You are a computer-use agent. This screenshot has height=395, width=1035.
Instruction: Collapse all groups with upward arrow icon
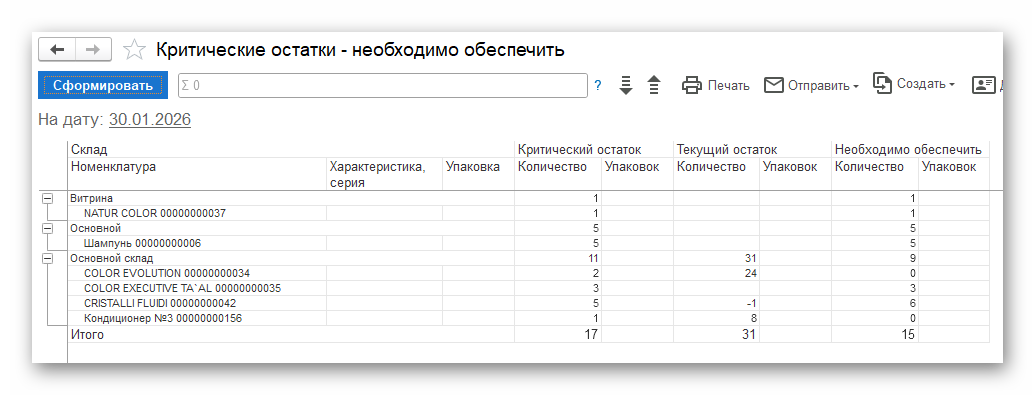654,85
